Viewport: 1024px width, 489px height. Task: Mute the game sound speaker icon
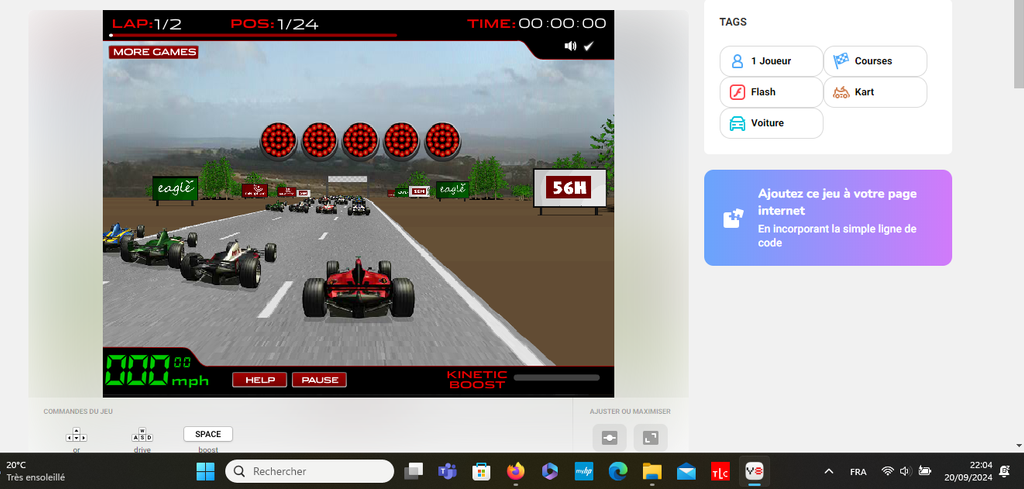coord(570,46)
